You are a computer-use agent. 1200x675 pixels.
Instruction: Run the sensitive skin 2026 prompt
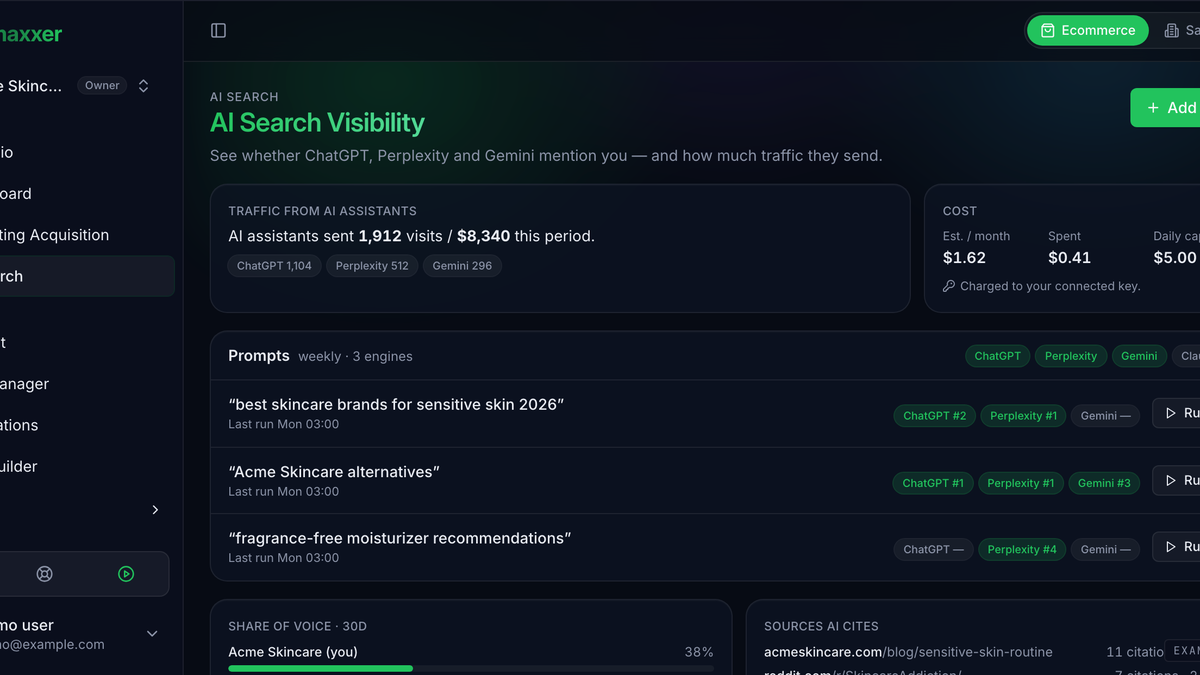click(1177, 413)
